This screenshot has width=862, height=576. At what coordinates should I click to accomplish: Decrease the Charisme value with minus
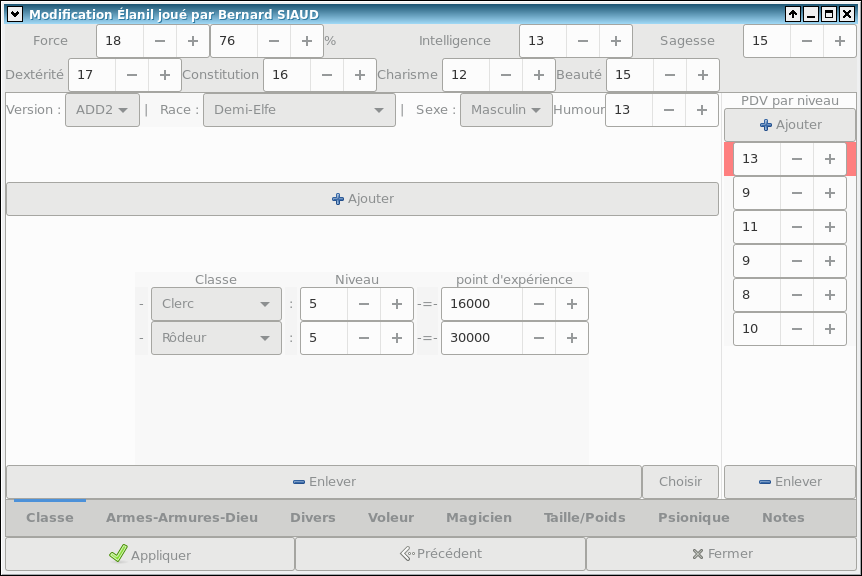(506, 75)
